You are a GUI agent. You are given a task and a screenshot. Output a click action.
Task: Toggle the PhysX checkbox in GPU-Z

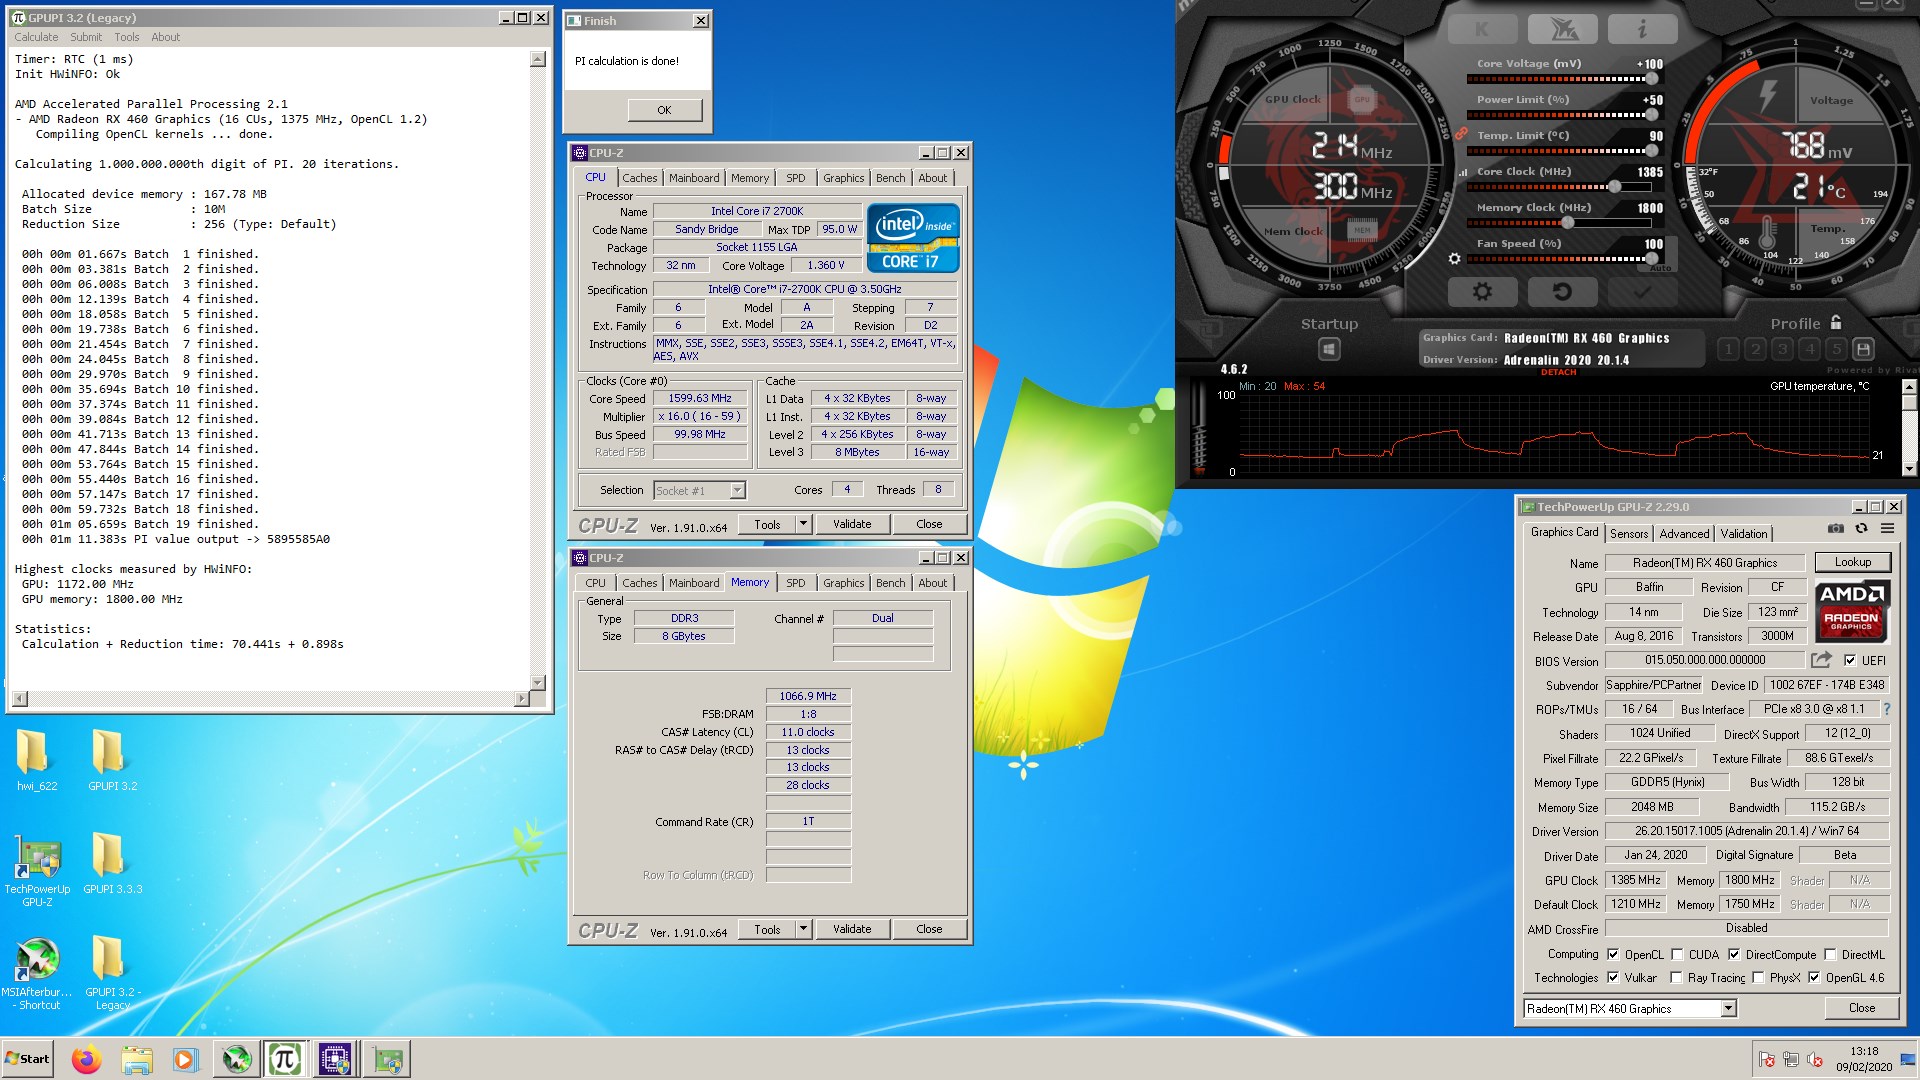(1758, 978)
